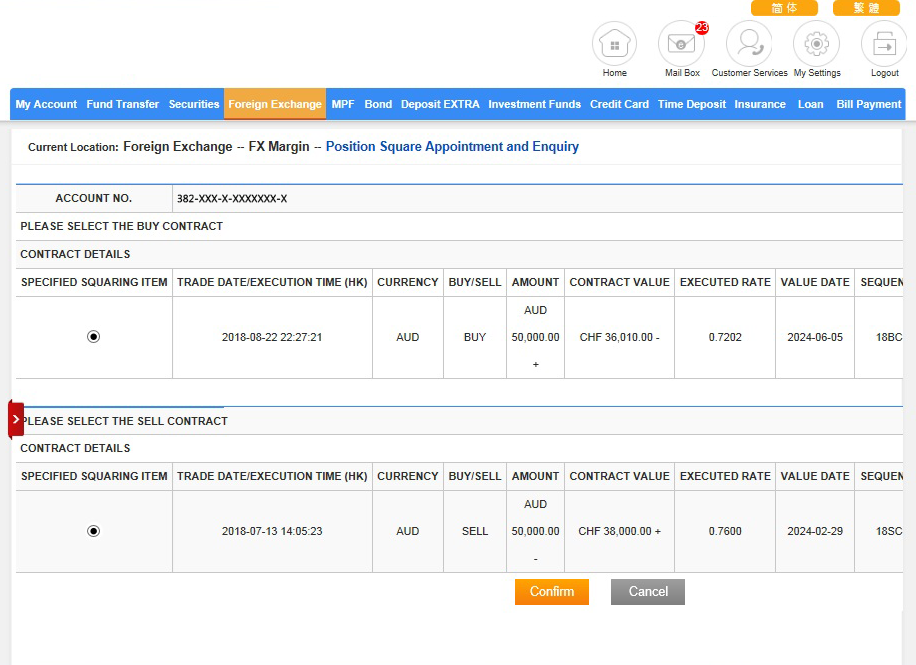Click the red 23 mail notification badge
Image resolution: width=916 pixels, height=665 pixels.
pos(702,28)
